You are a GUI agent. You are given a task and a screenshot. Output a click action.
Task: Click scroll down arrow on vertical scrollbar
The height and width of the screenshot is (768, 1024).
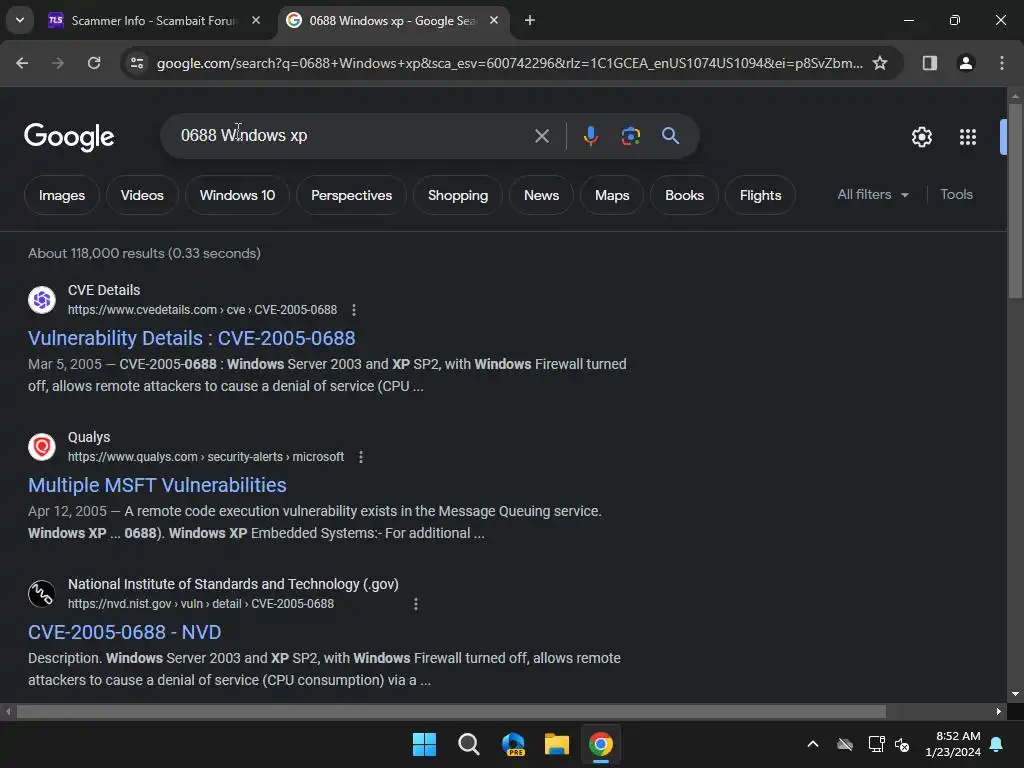pyautogui.click(x=1015, y=694)
